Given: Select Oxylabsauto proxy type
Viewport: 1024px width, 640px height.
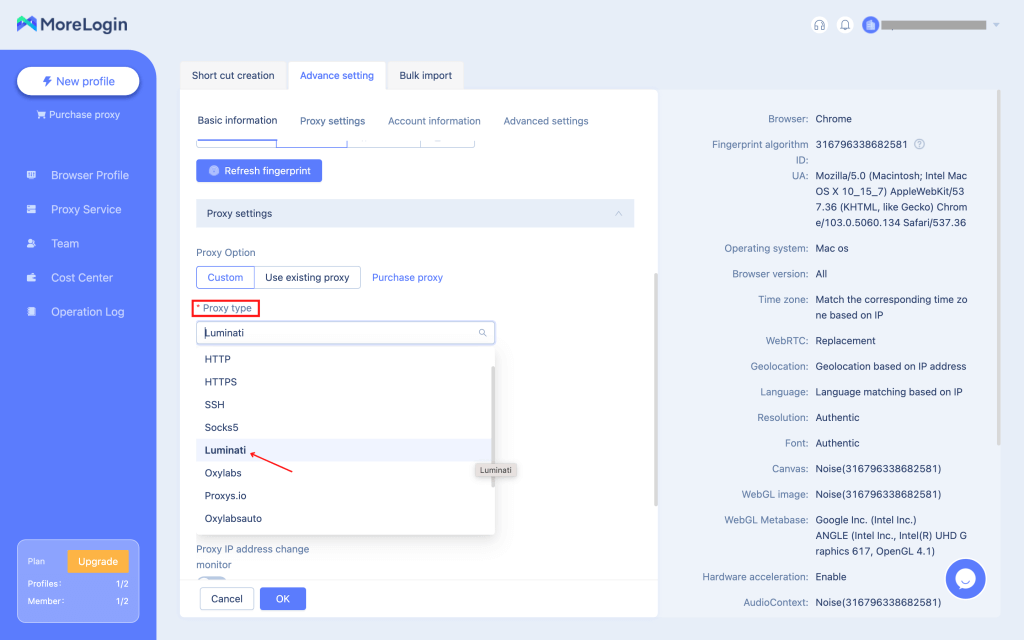Looking at the screenshot, I should (x=344, y=519).
